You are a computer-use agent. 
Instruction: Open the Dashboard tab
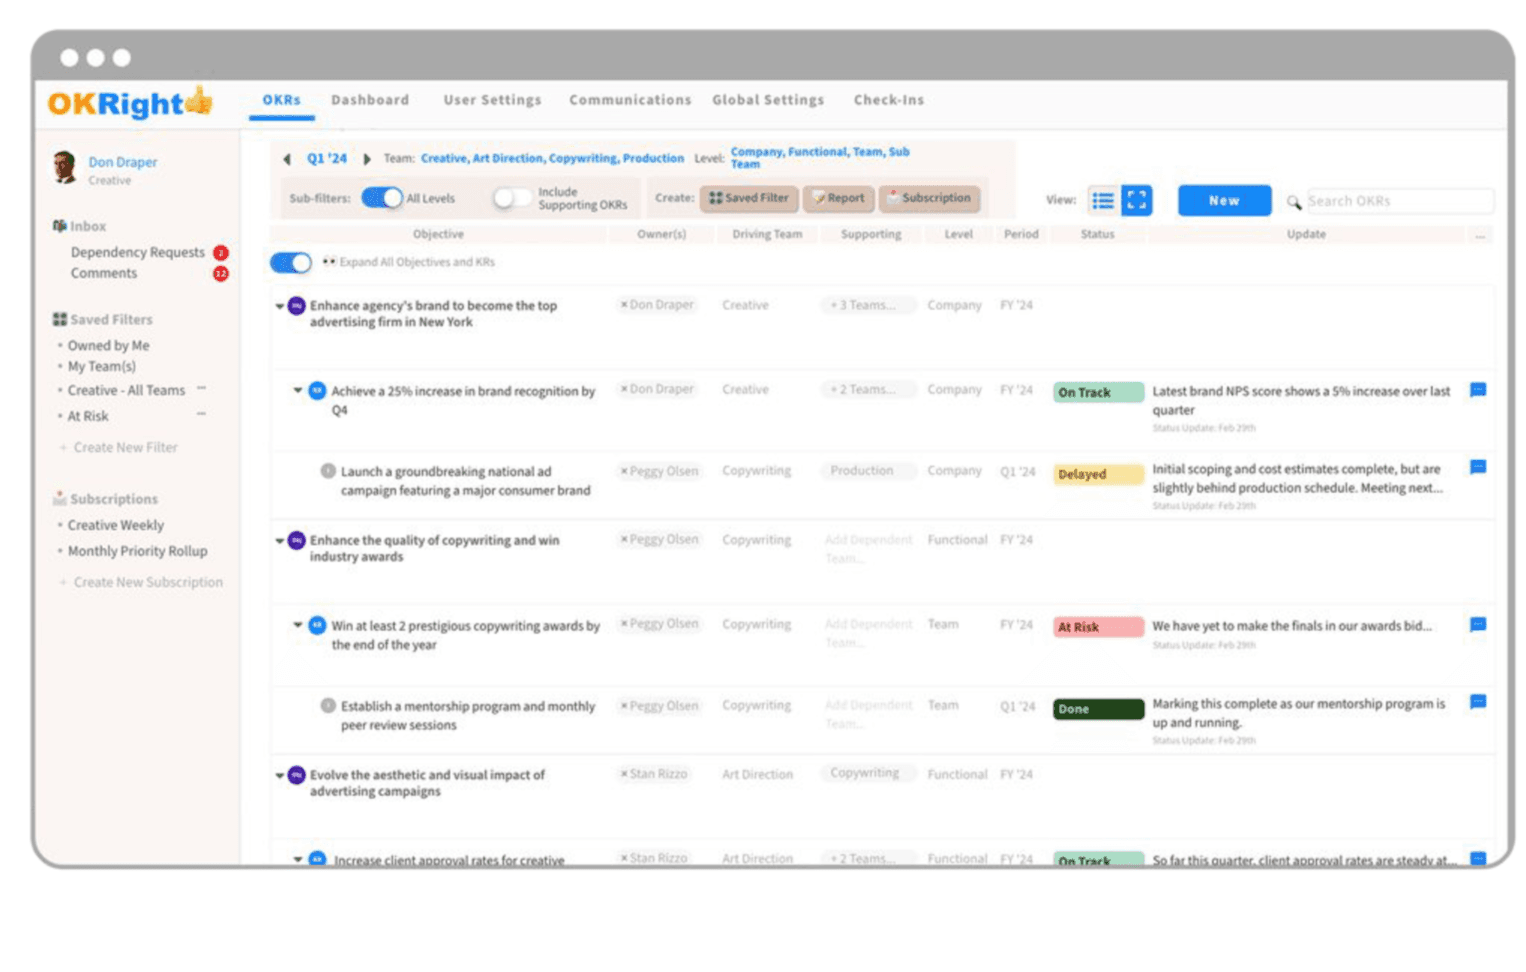370,100
